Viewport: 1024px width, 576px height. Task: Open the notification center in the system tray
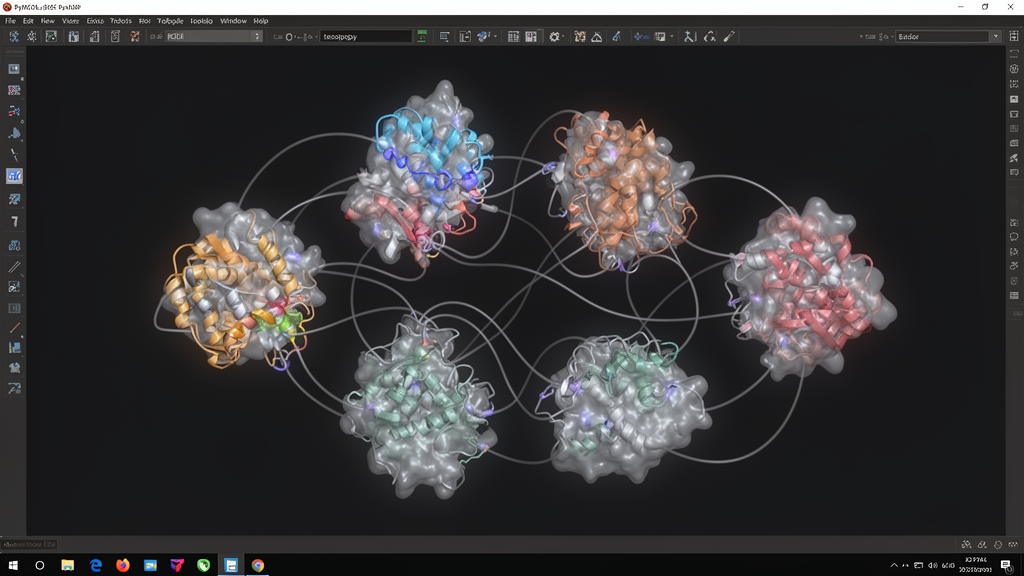[x=1006, y=566]
